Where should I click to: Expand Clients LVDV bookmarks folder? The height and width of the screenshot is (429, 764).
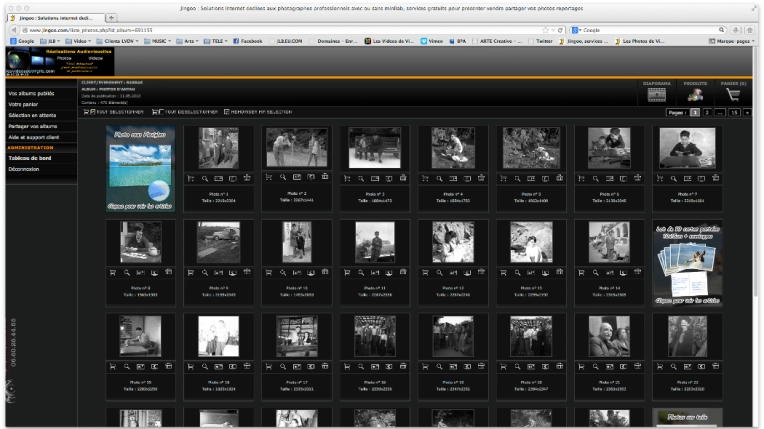pyautogui.click(x=117, y=41)
